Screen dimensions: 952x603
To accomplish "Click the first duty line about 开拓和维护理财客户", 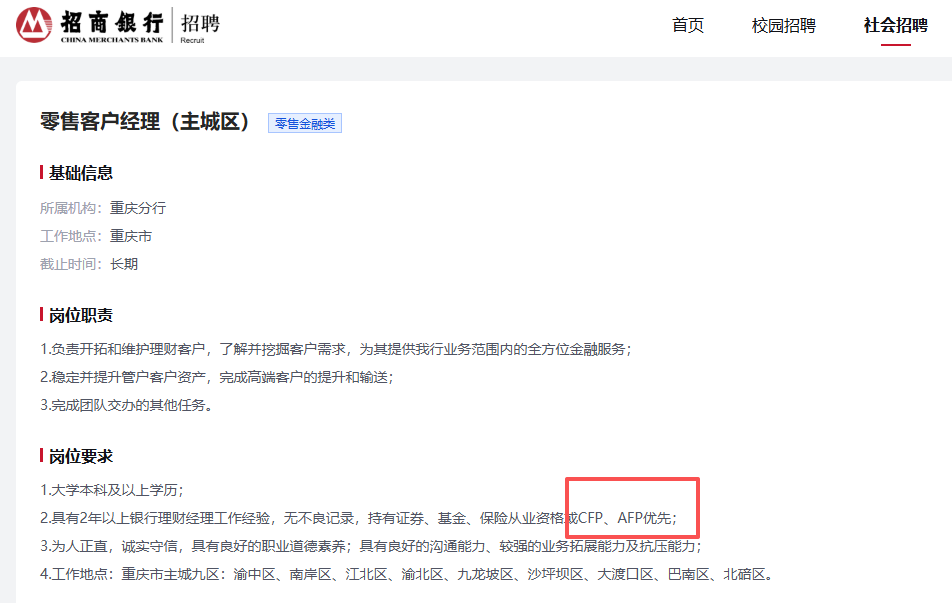I will (336, 349).
